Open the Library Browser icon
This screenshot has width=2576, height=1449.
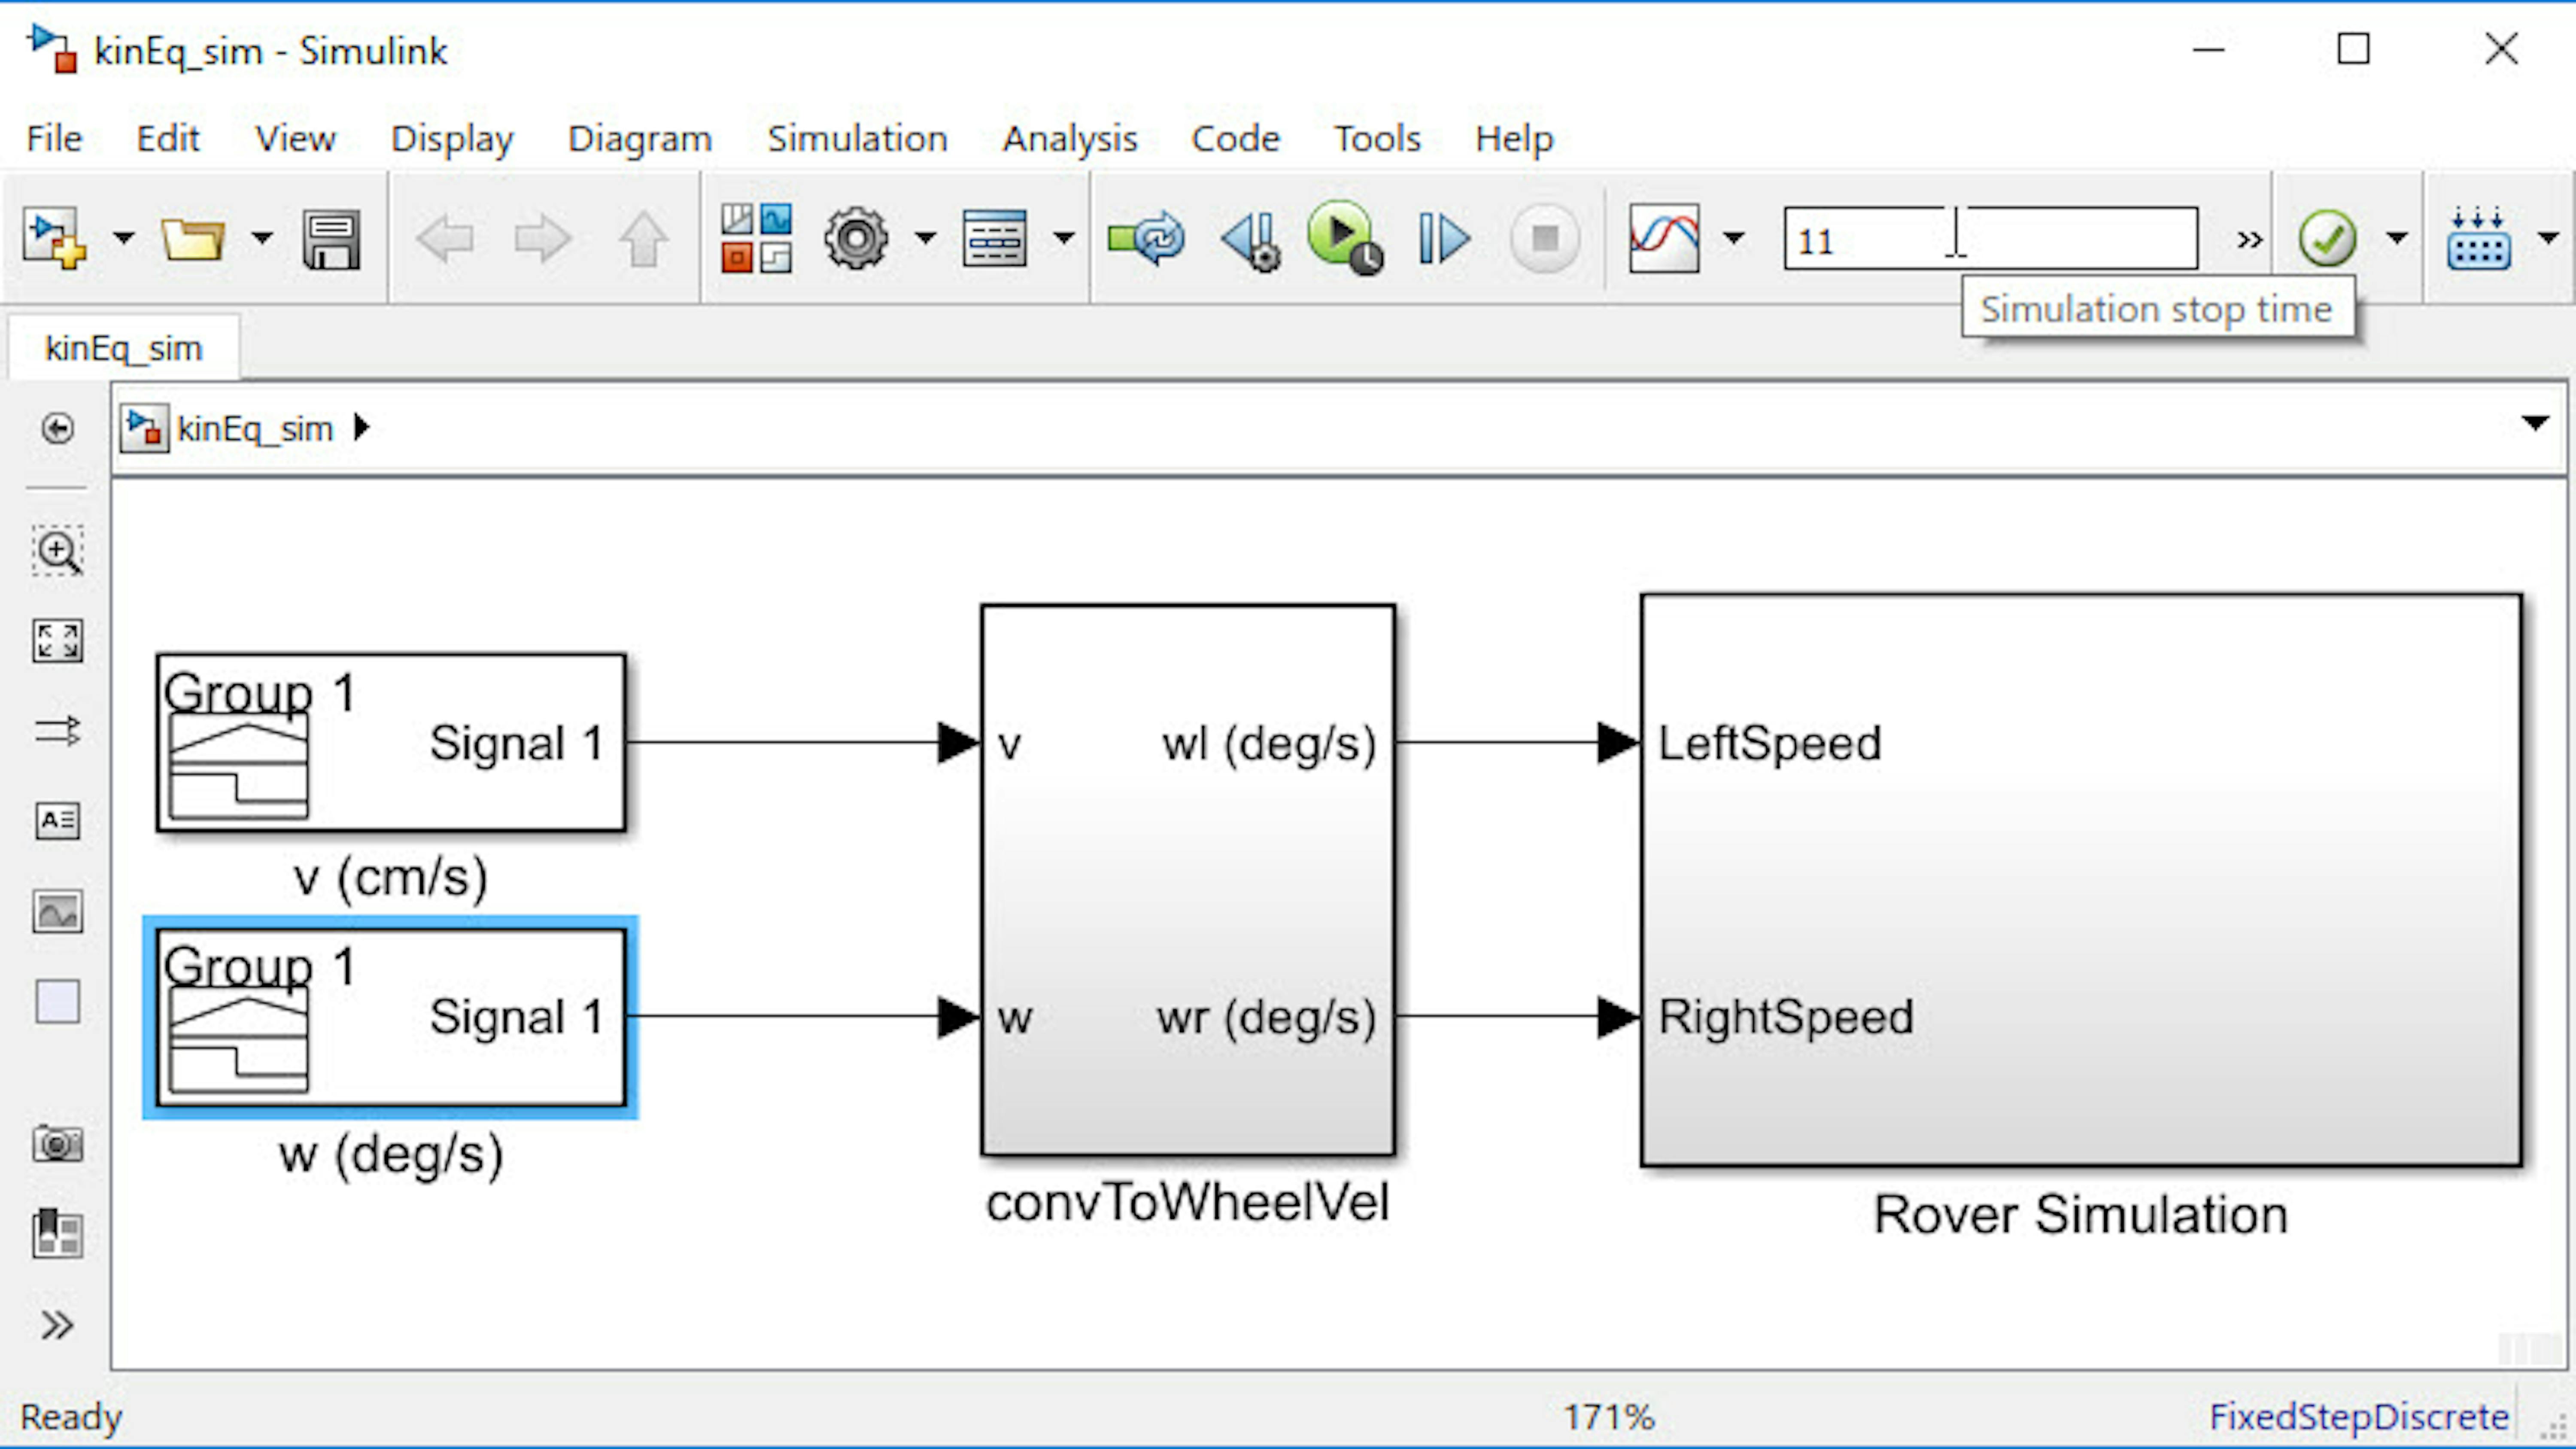pyautogui.click(x=756, y=238)
